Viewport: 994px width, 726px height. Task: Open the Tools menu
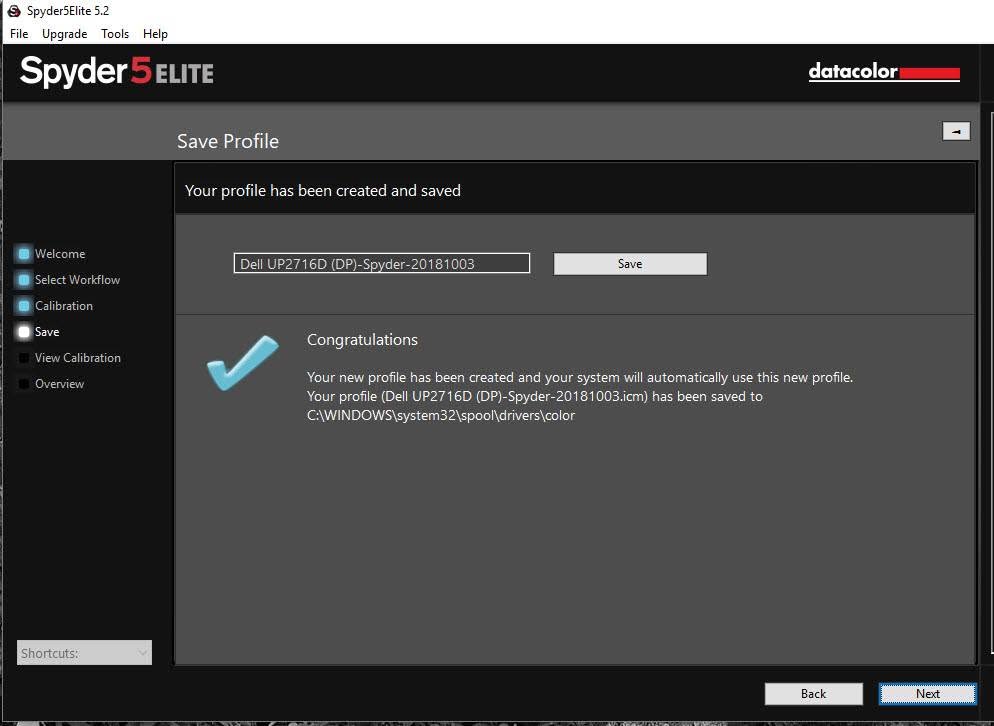point(115,34)
